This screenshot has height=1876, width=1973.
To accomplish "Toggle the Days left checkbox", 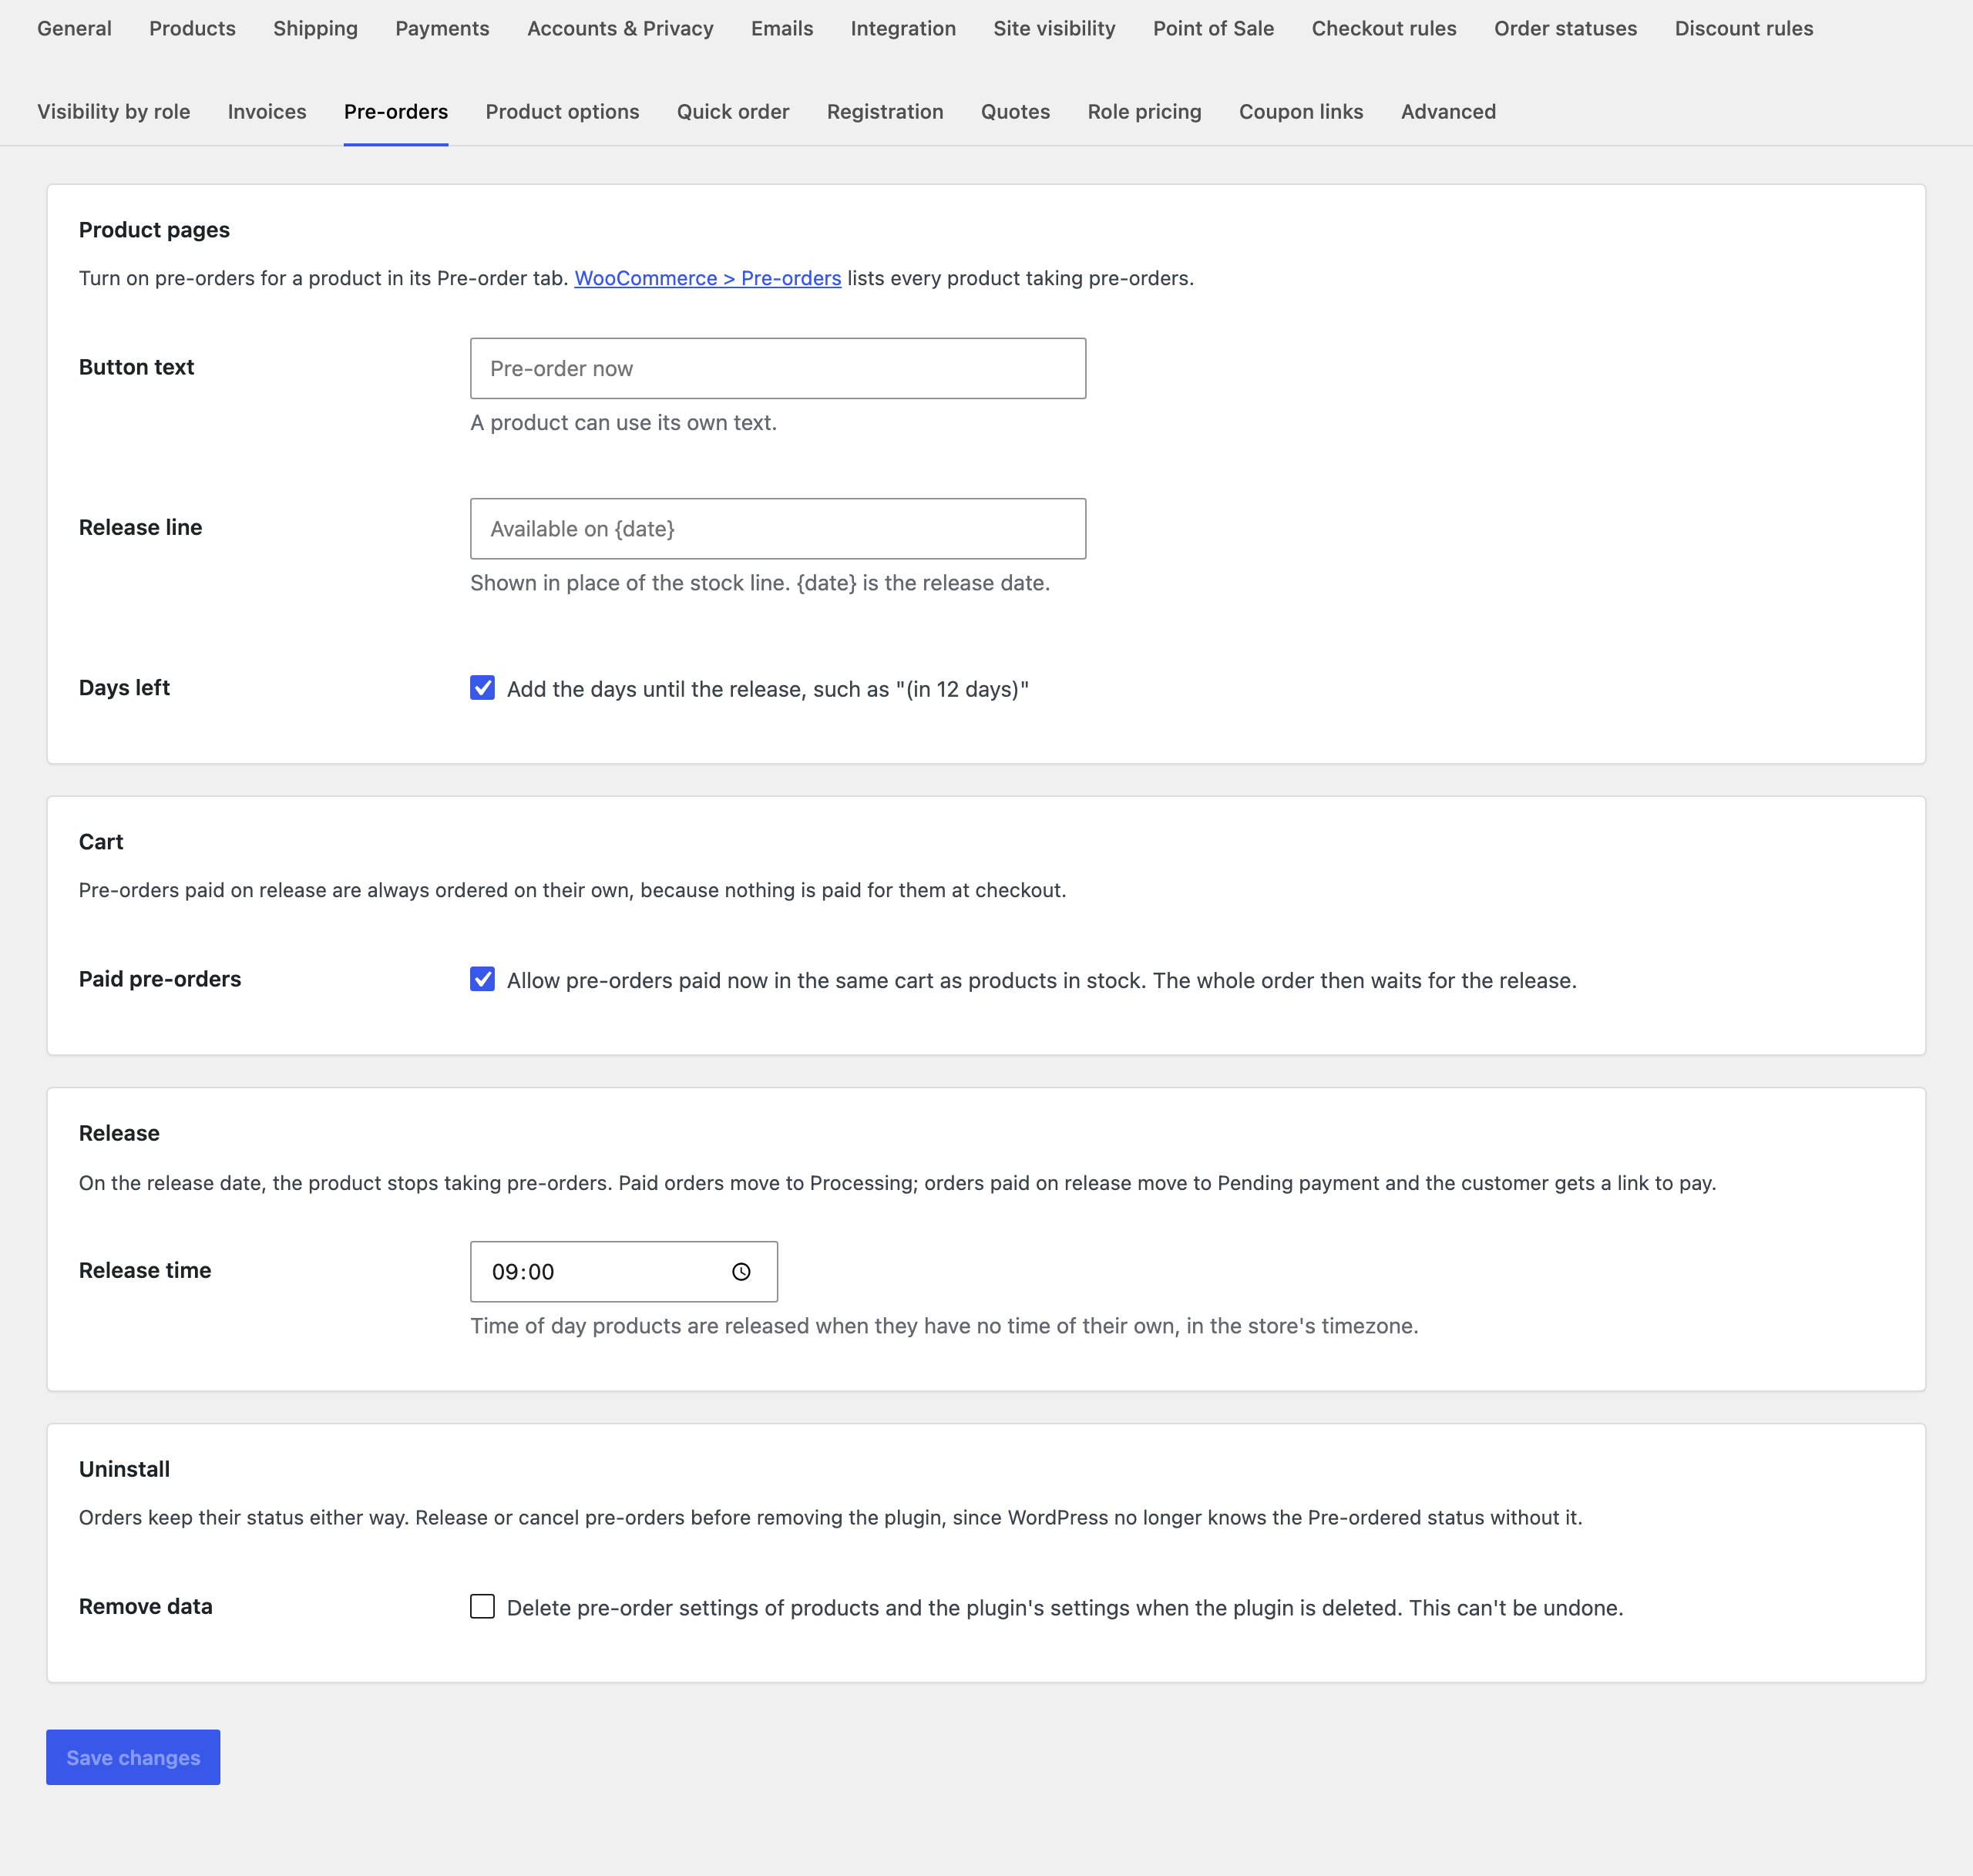I will point(482,688).
